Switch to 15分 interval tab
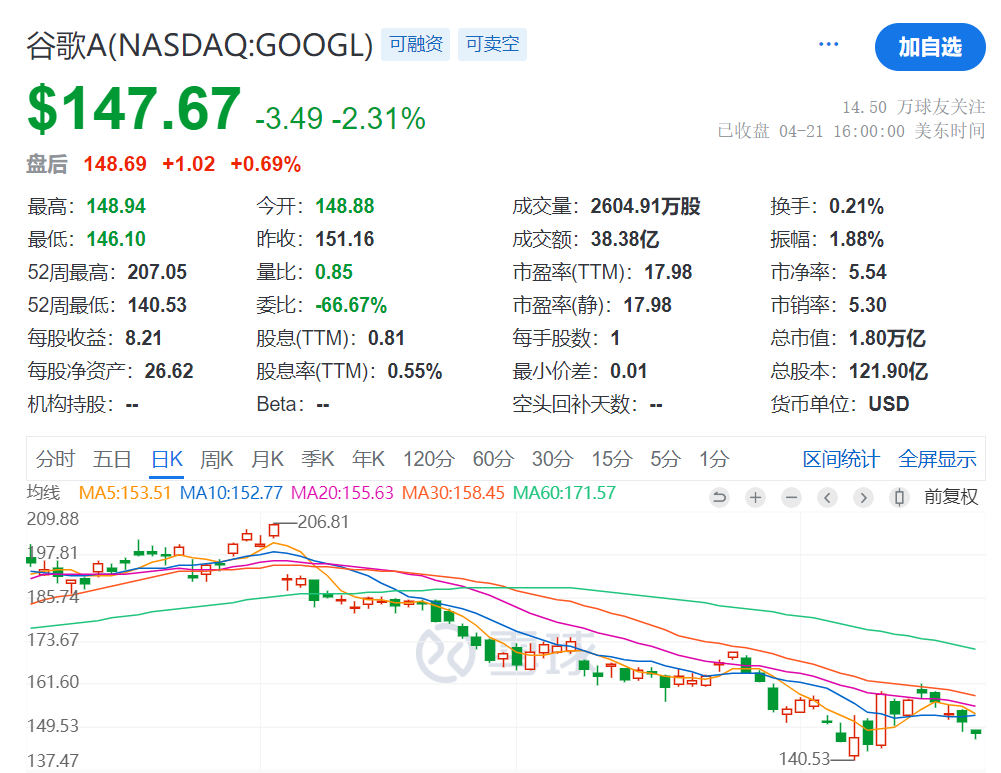The width and height of the screenshot is (1001, 773). [x=612, y=459]
